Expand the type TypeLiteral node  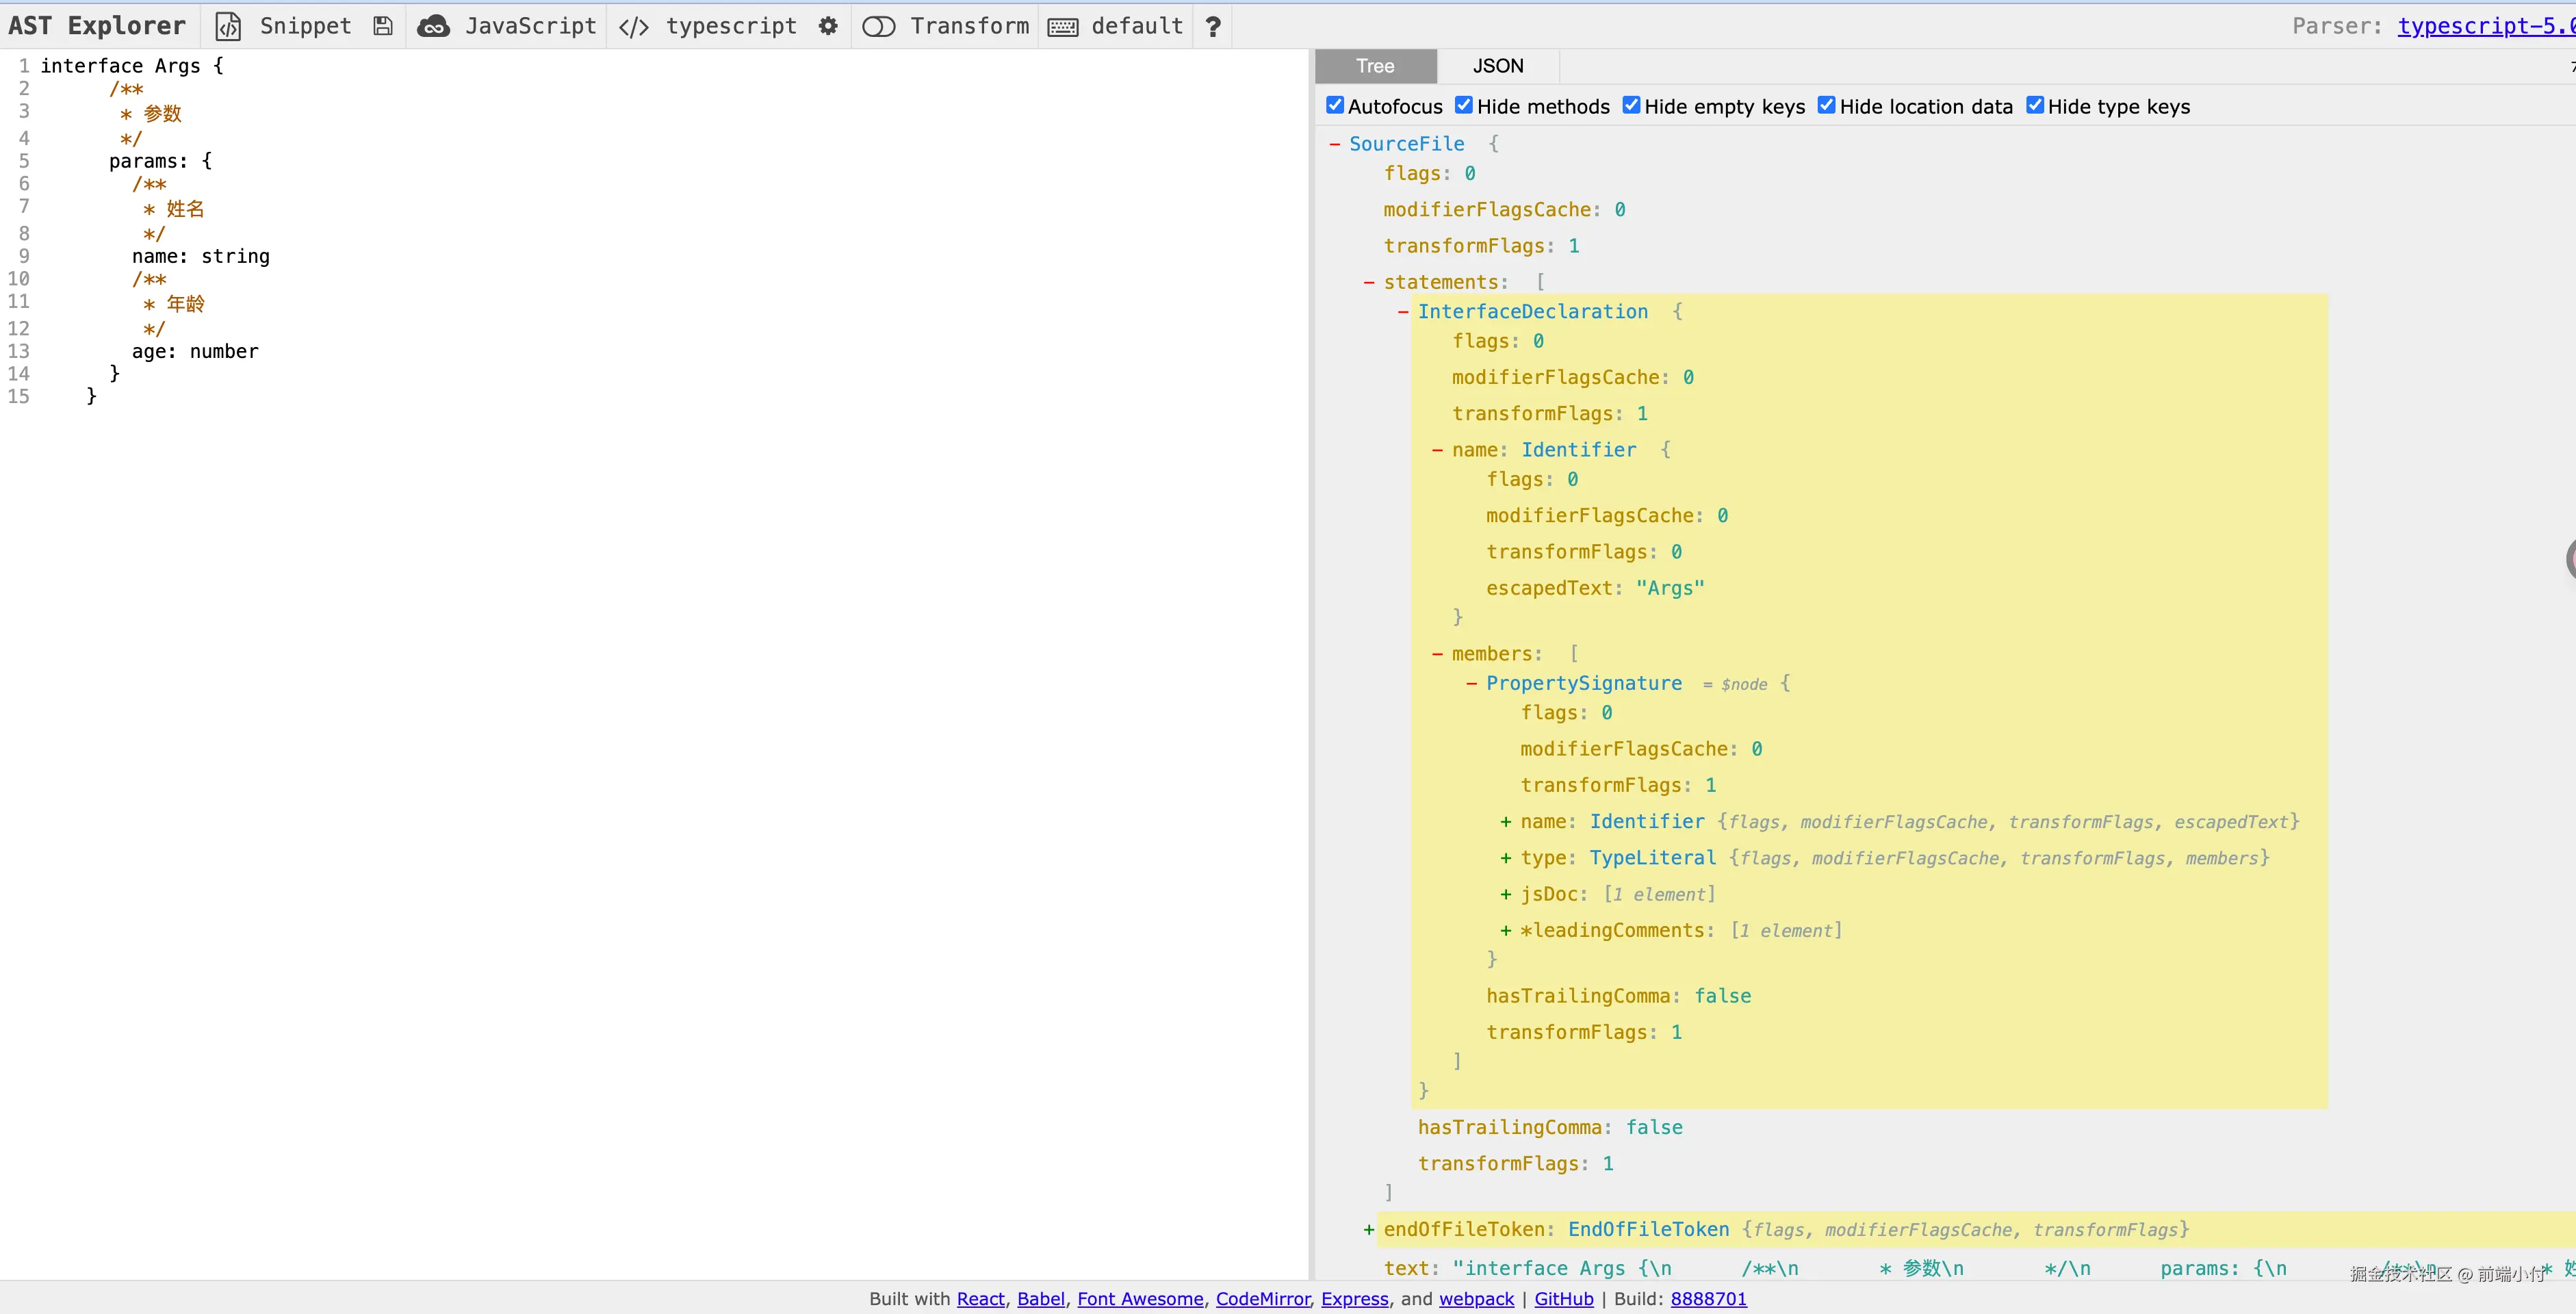point(1505,858)
